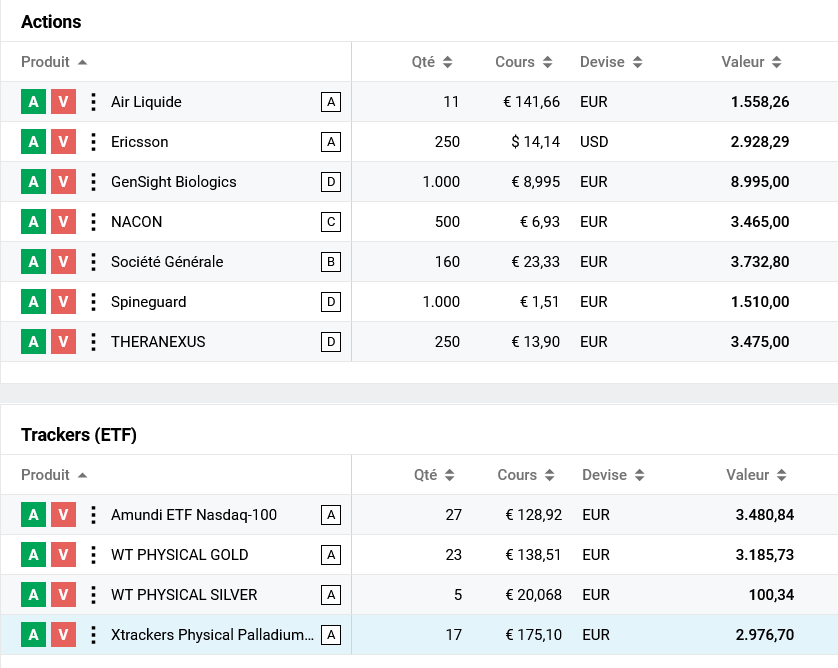Click the green A buy button for Air Liquide

pos(33,102)
